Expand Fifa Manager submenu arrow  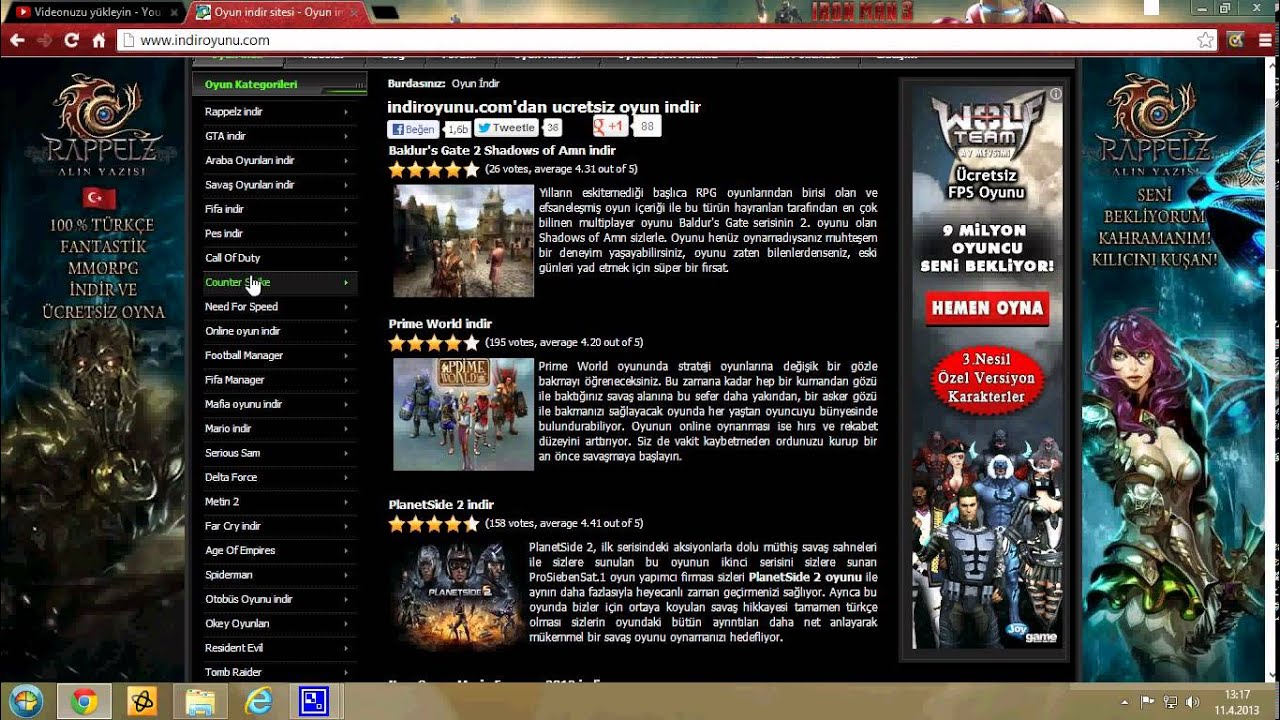point(346,380)
